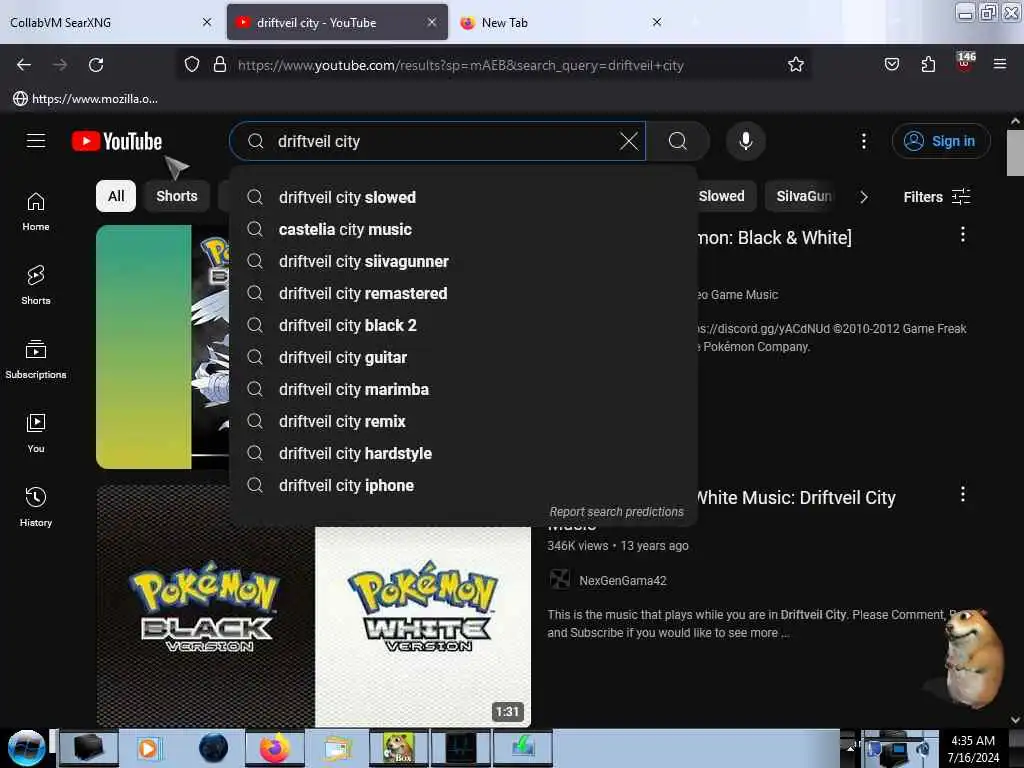Image resolution: width=1024 pixels, height=768 pixels.
Task: Click the browser URL address bar
Action: tap(494, 65)
